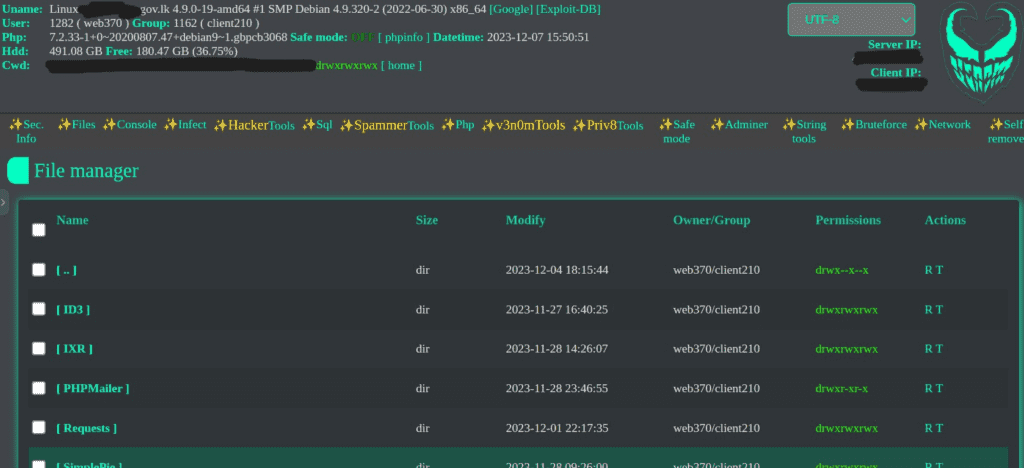Open the String tools menu item

click(x=804, y=131)
